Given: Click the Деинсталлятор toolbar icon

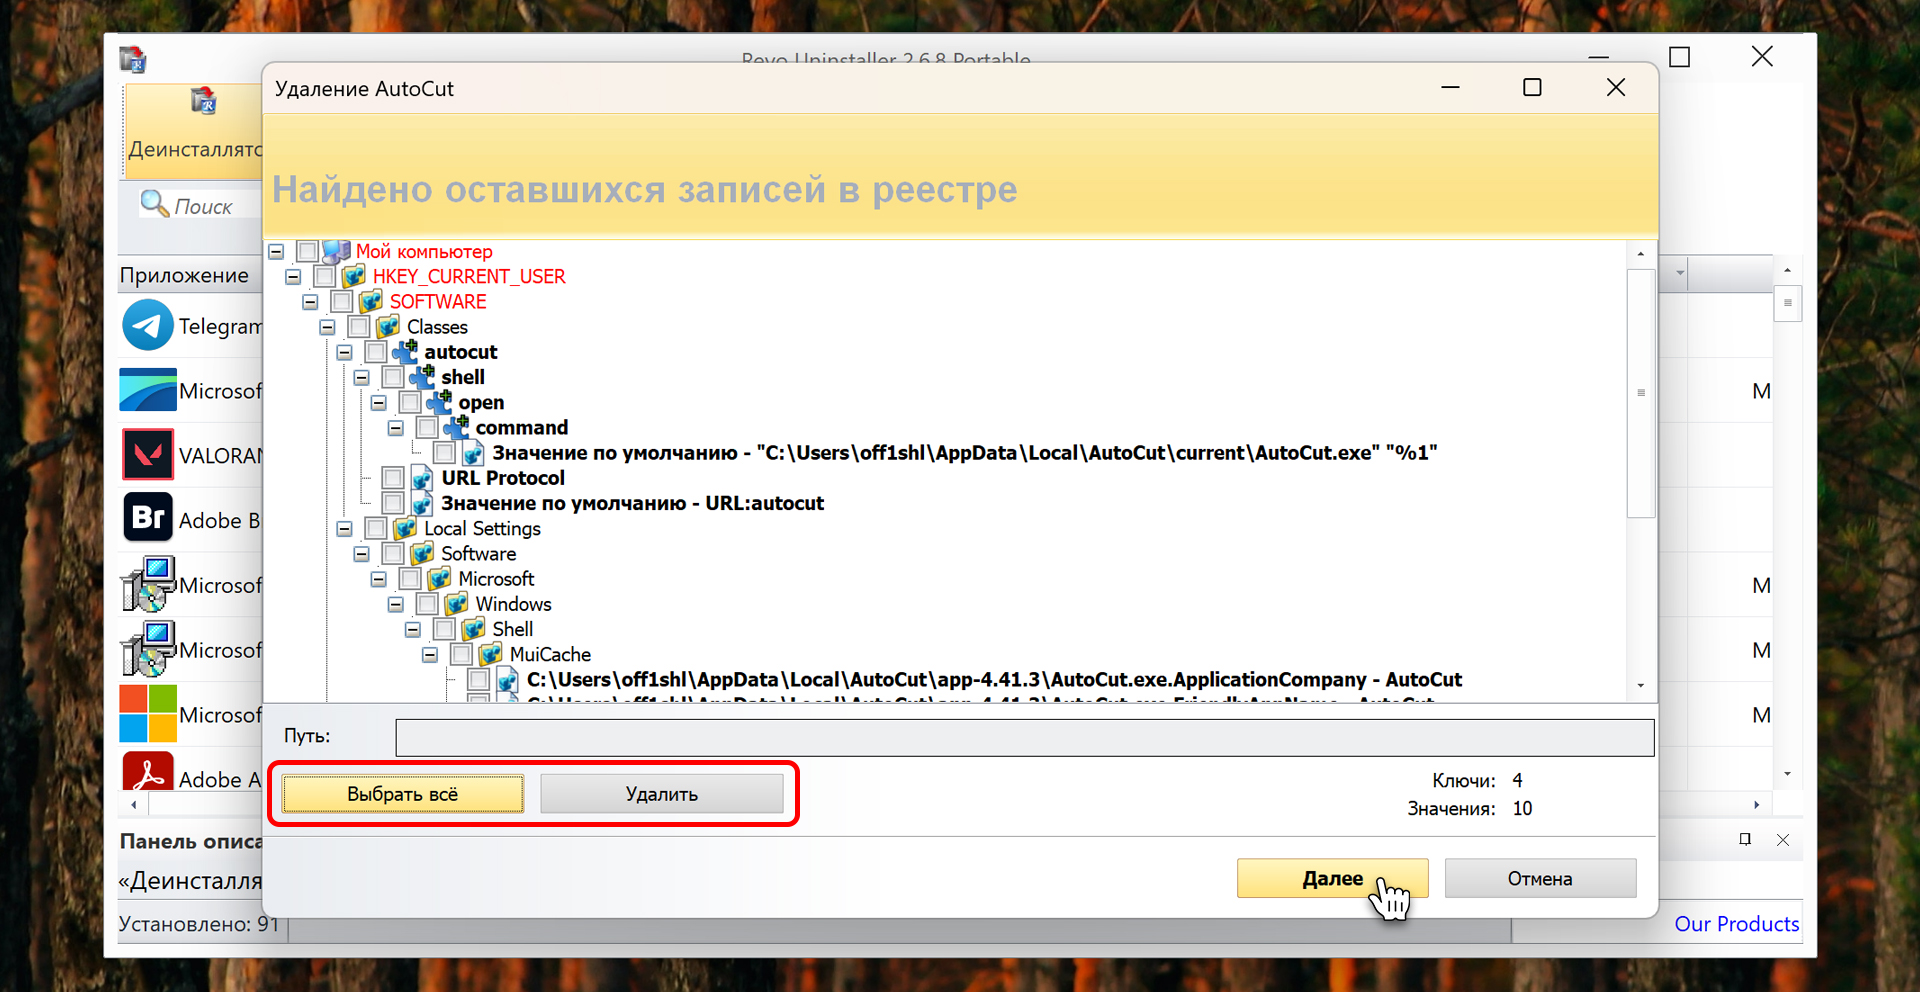Looking at the screenshot, I should click(x=203, y=102).
